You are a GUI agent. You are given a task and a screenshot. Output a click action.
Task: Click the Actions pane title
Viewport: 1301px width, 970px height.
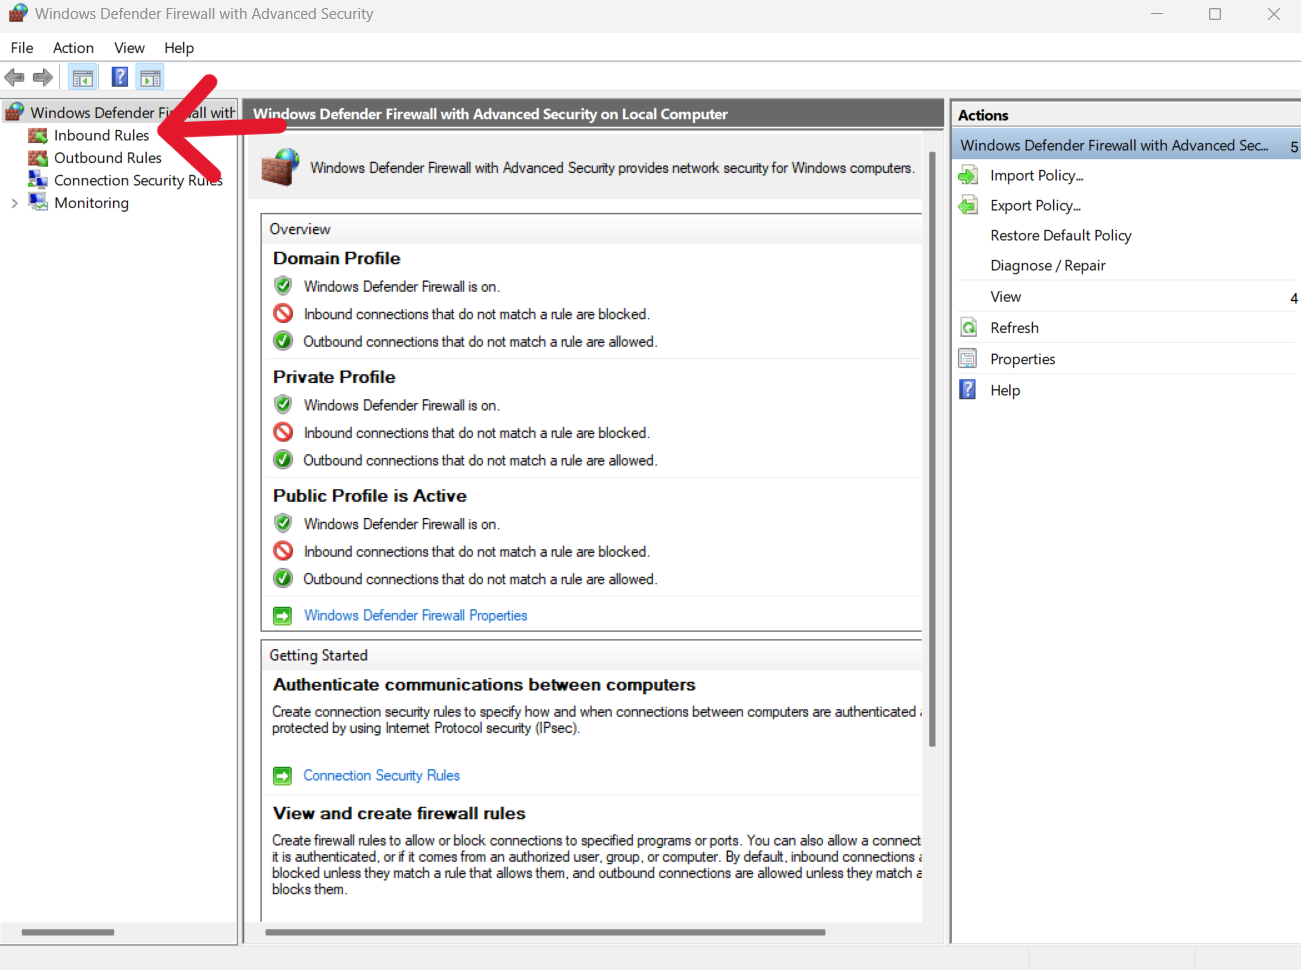click(x=984, y=115)
